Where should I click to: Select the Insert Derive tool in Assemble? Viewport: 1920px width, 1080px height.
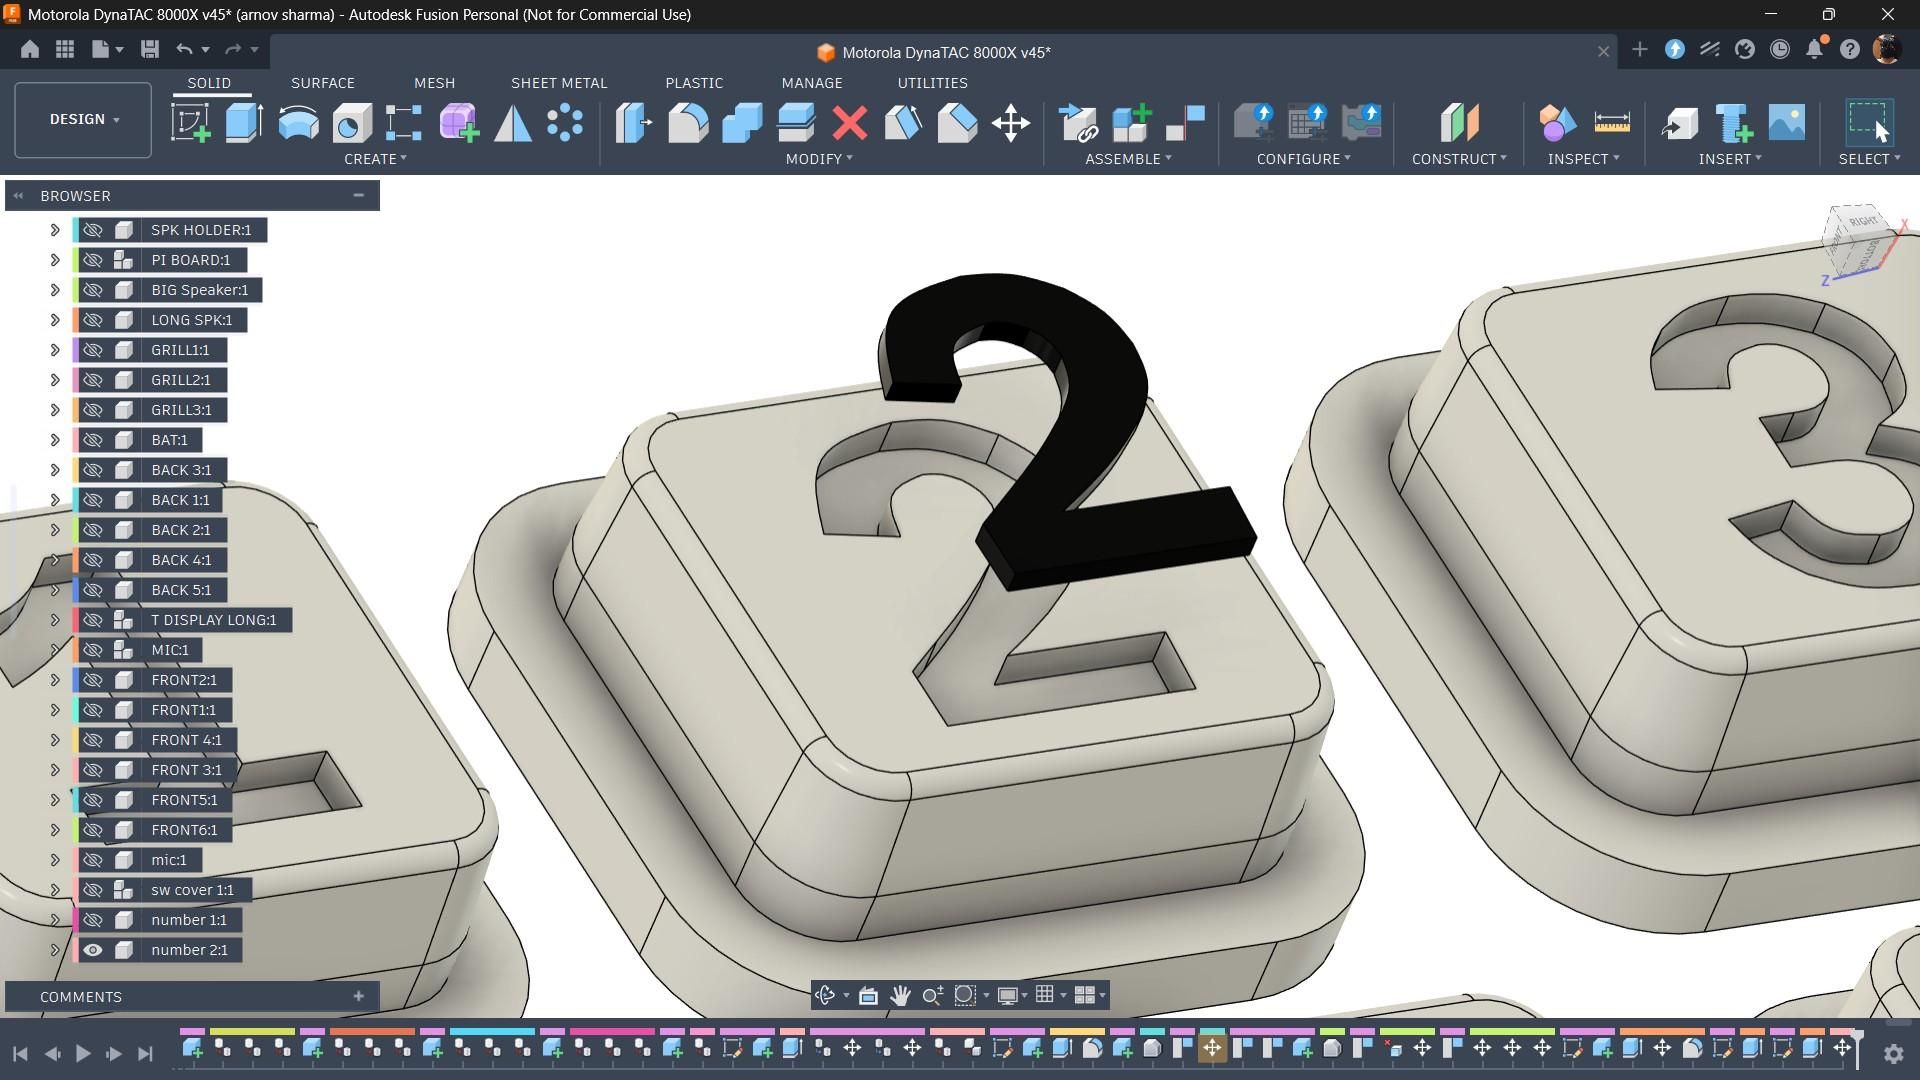point(1078,123)
